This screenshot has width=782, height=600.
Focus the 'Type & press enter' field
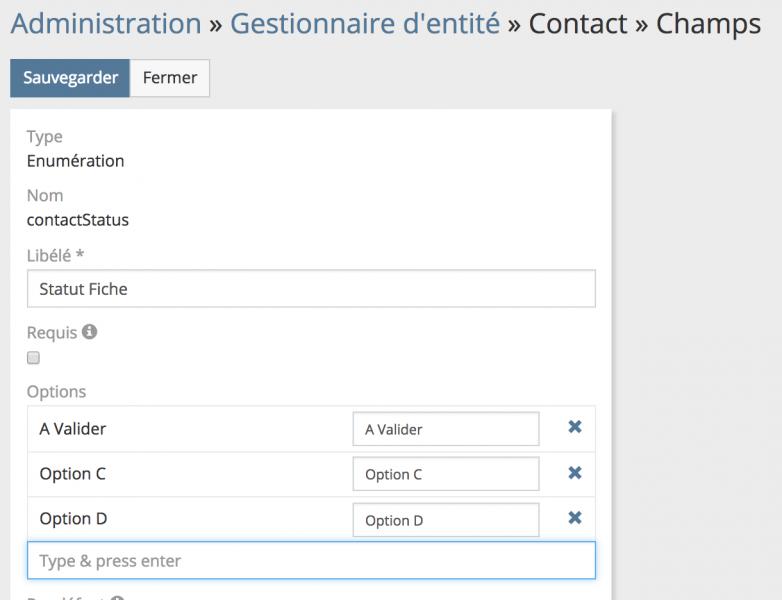click(311, 561)
